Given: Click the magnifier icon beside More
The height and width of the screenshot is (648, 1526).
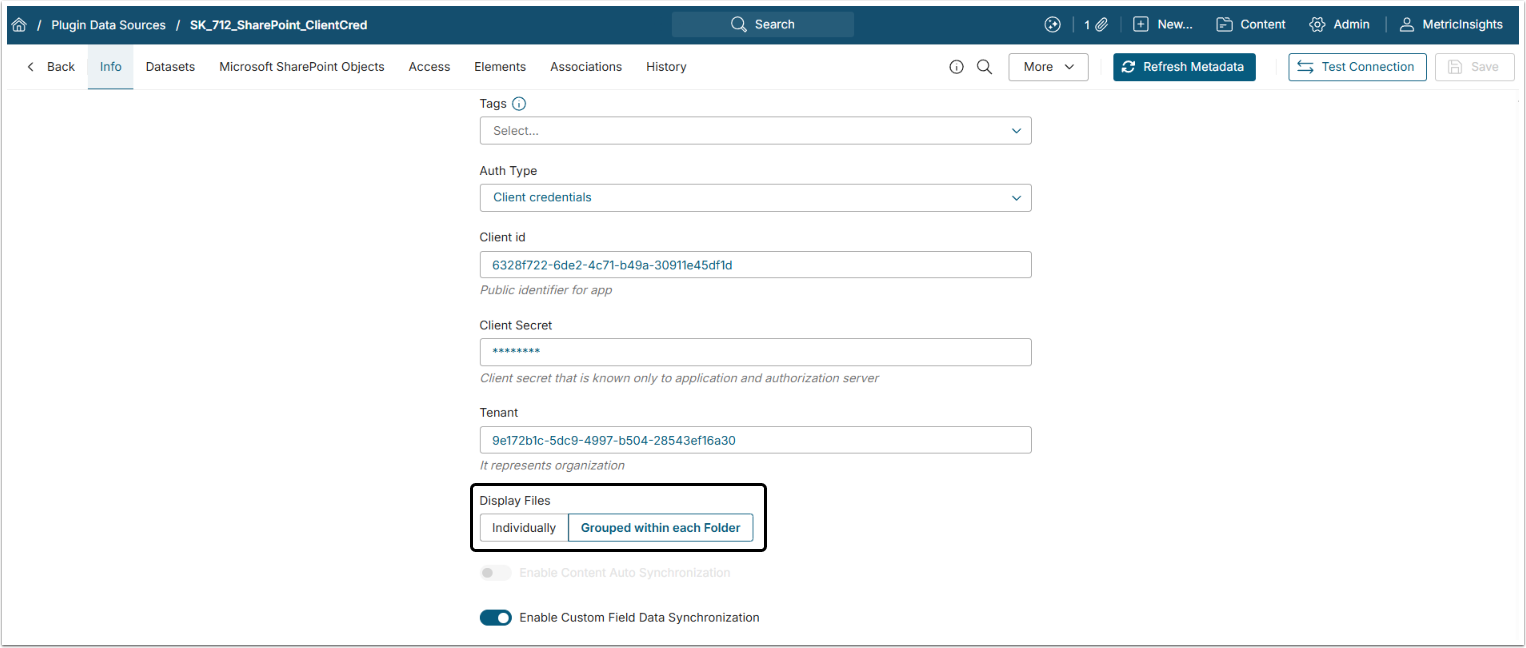Looking at the screenshot, I should tap(984, 67).
